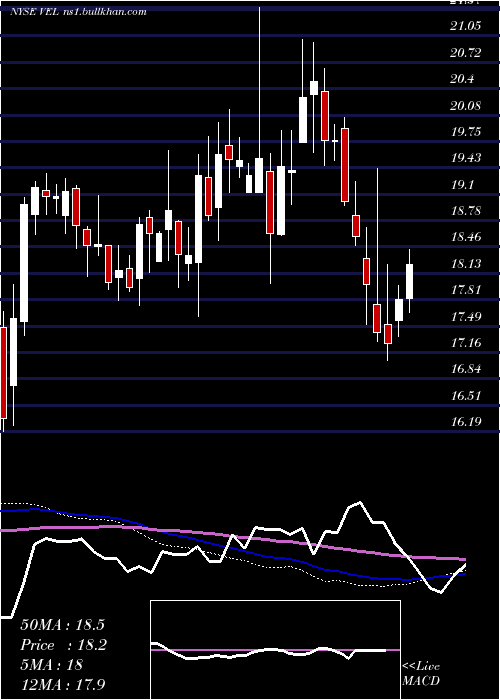Click the 17.16 price axis label
Screen dimensions: 500x700
466,343
